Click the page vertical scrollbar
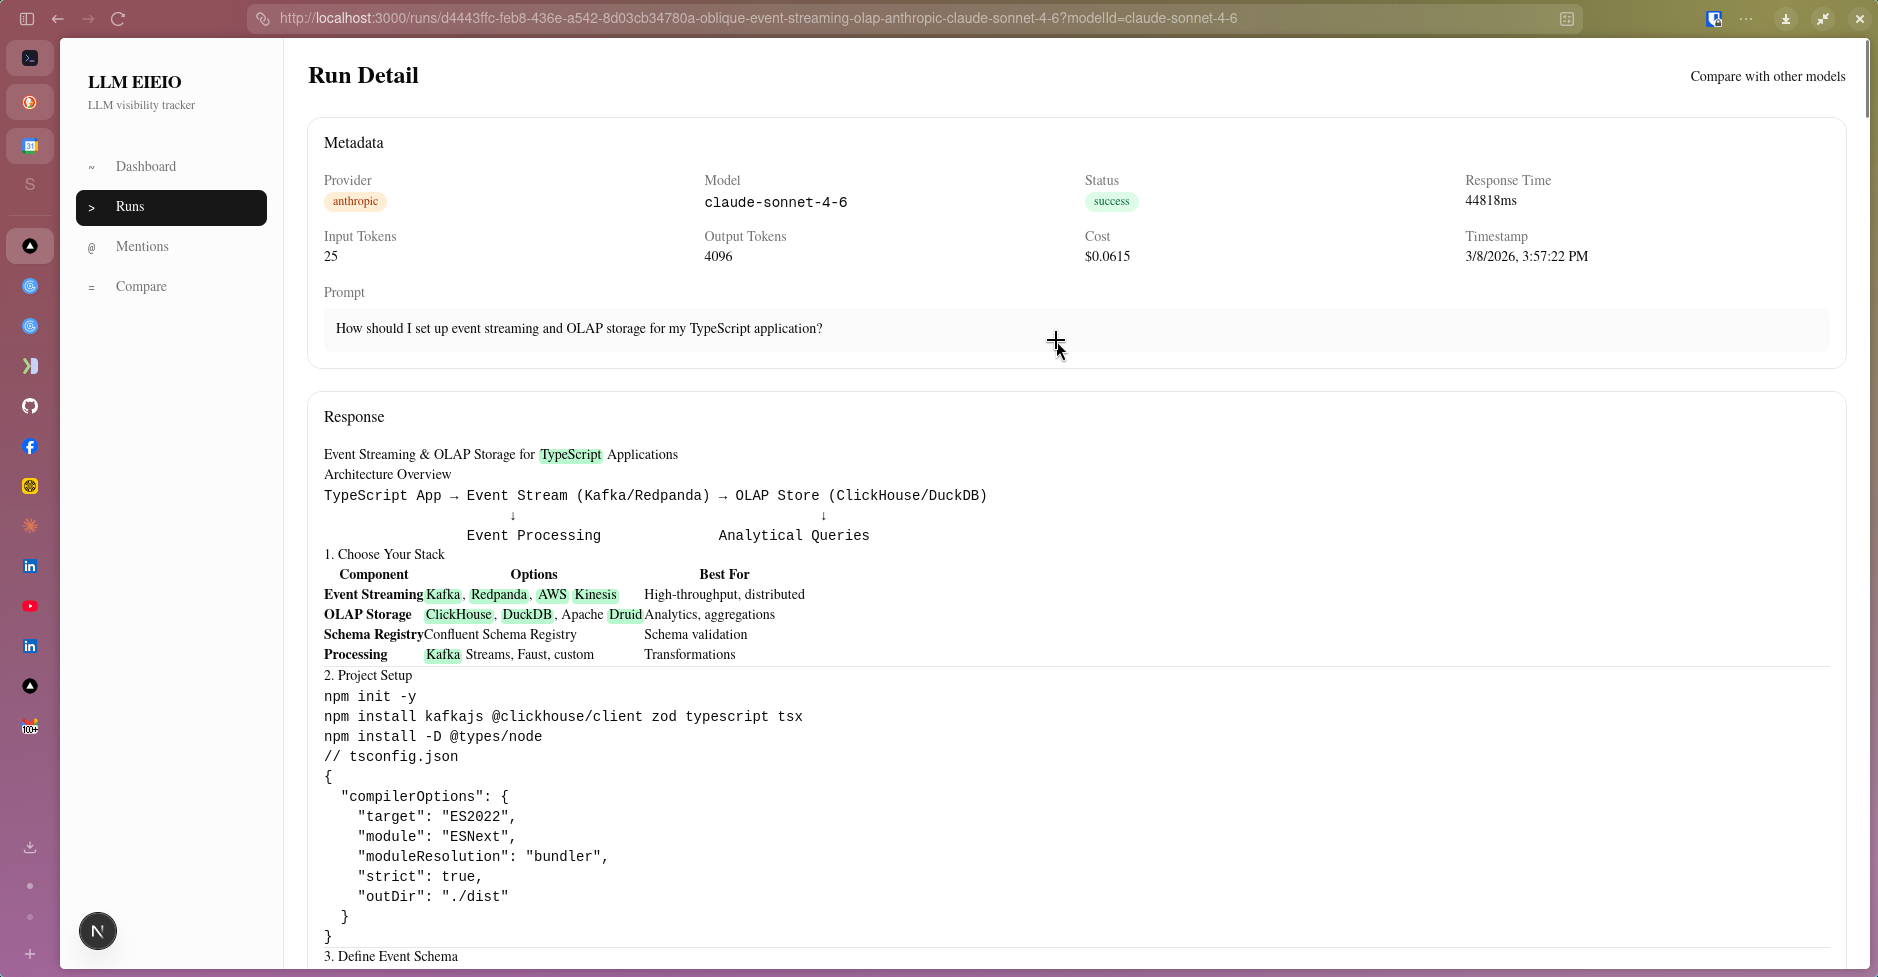 tap(1866, 80)
